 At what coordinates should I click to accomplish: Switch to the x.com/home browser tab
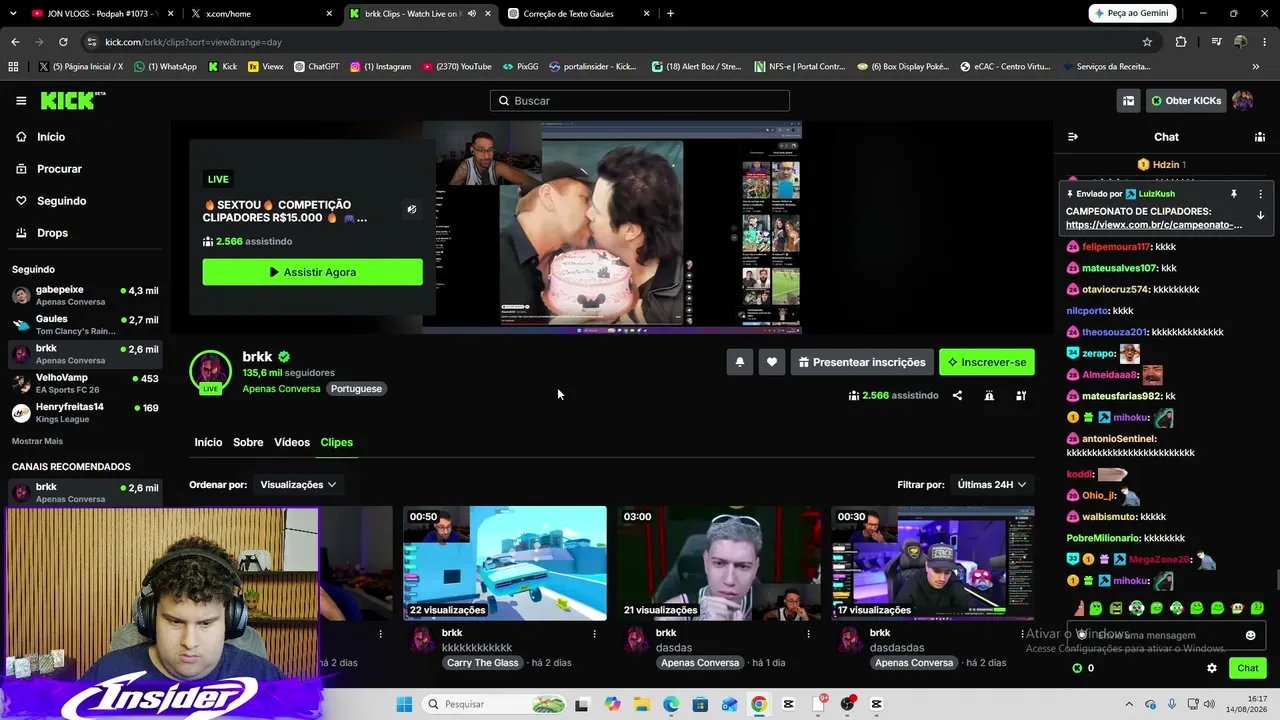pos(260,14)
